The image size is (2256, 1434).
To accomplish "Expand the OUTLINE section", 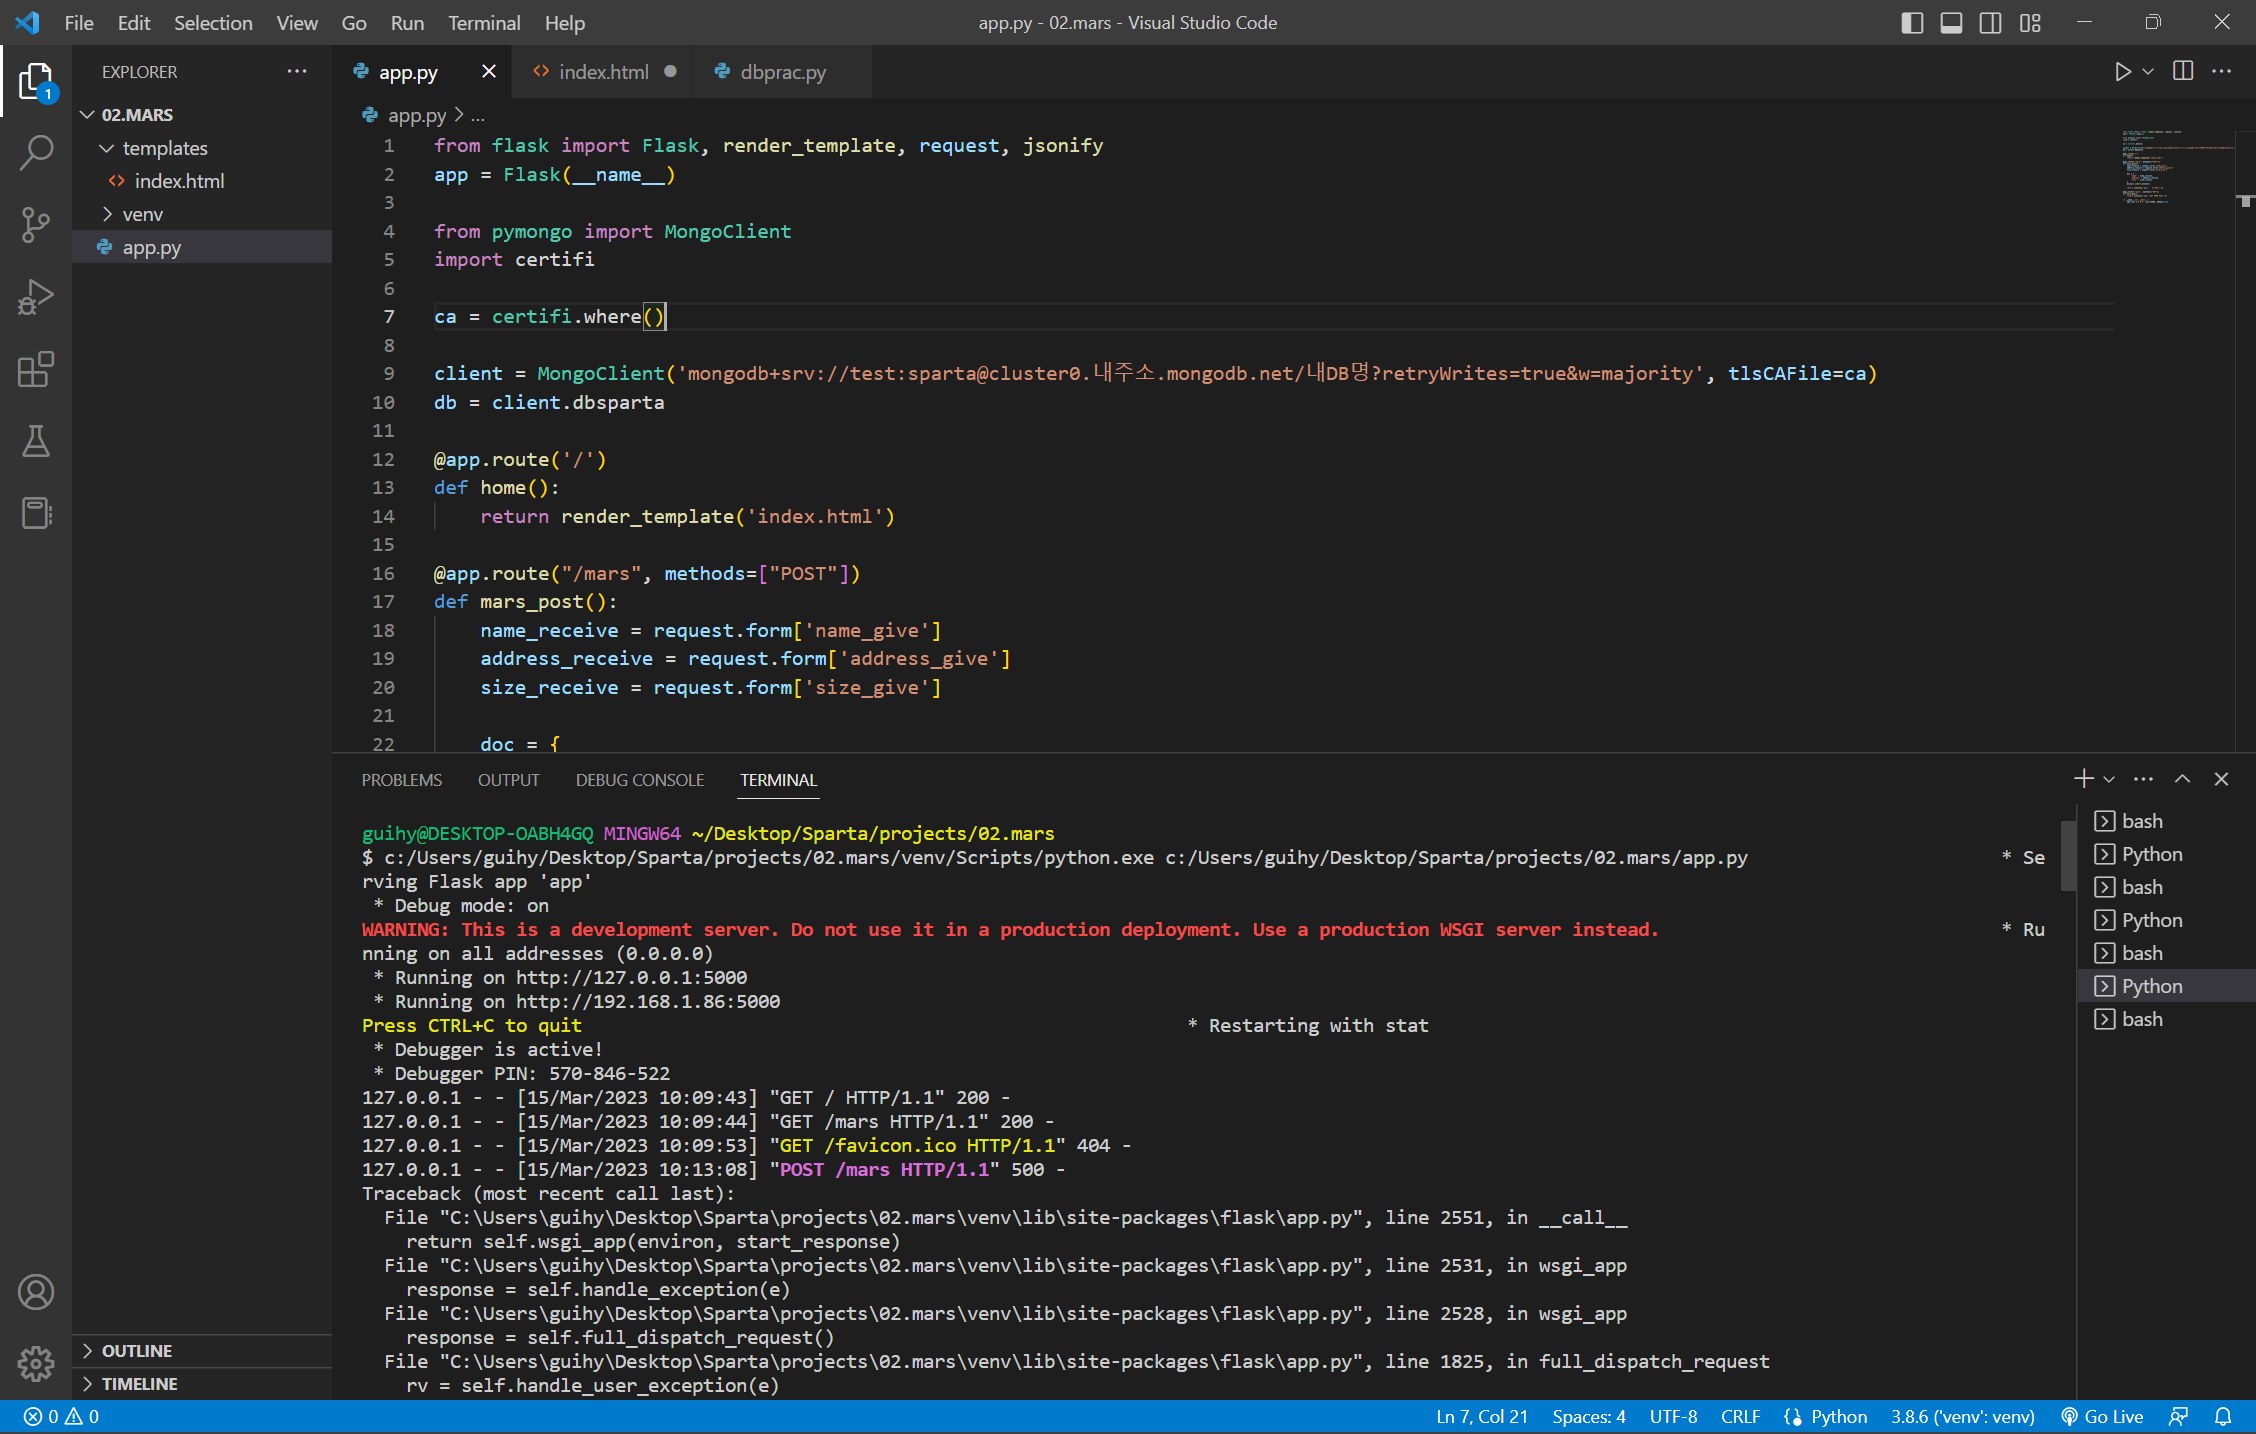I will 137,1351.
